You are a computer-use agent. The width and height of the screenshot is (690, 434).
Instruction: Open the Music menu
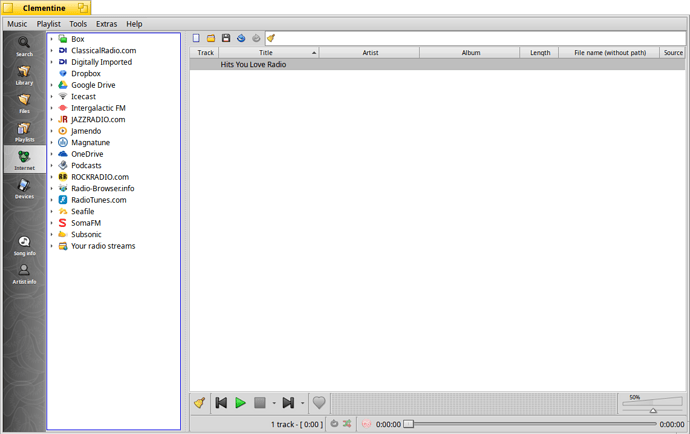point(17,24)
